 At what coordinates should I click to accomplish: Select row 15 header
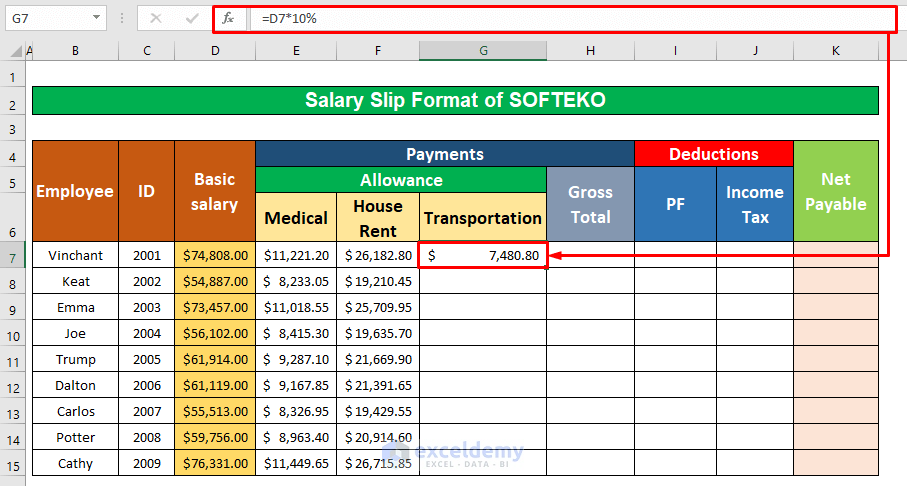12,463
